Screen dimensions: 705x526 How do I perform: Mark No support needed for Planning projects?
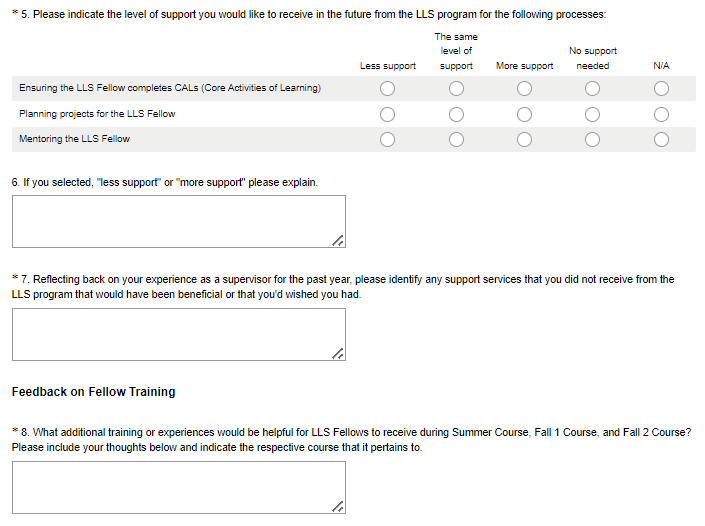pyautogui.click(x=592, y=114)
